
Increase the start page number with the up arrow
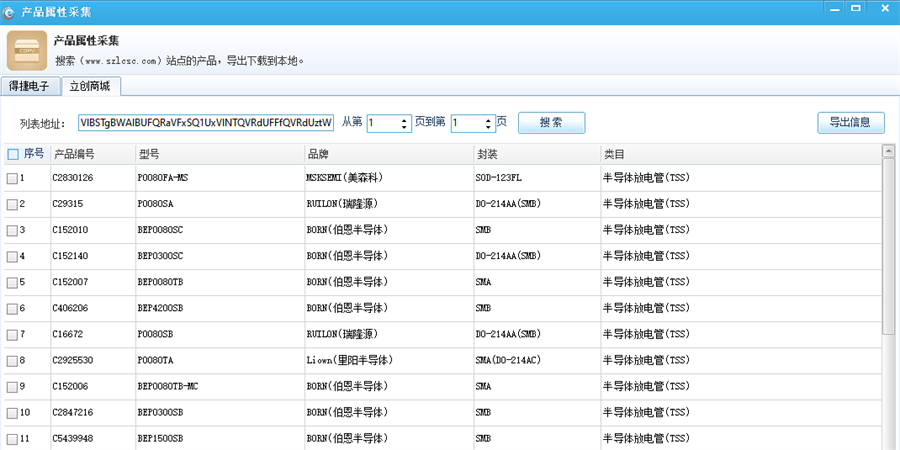point(404,118)
